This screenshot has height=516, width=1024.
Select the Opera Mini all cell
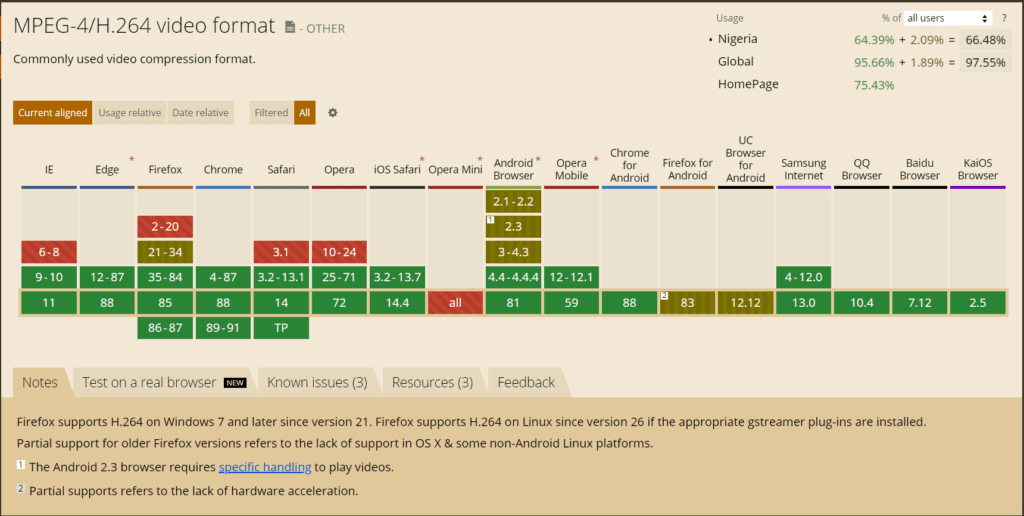455,303
